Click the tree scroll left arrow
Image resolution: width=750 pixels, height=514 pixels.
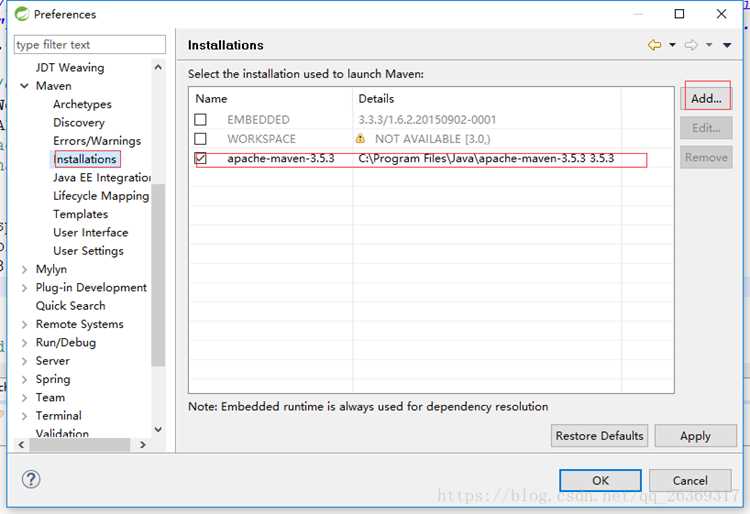point(21,445)
